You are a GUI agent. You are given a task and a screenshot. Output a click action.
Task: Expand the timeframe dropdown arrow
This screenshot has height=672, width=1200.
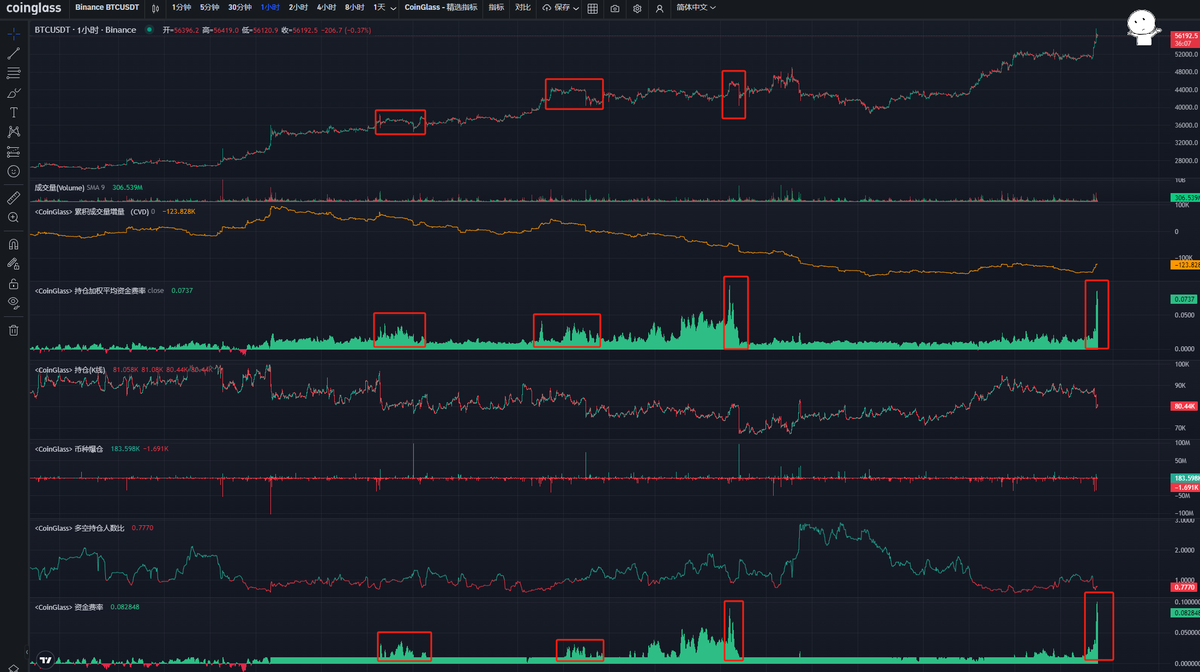coord(392,8)
